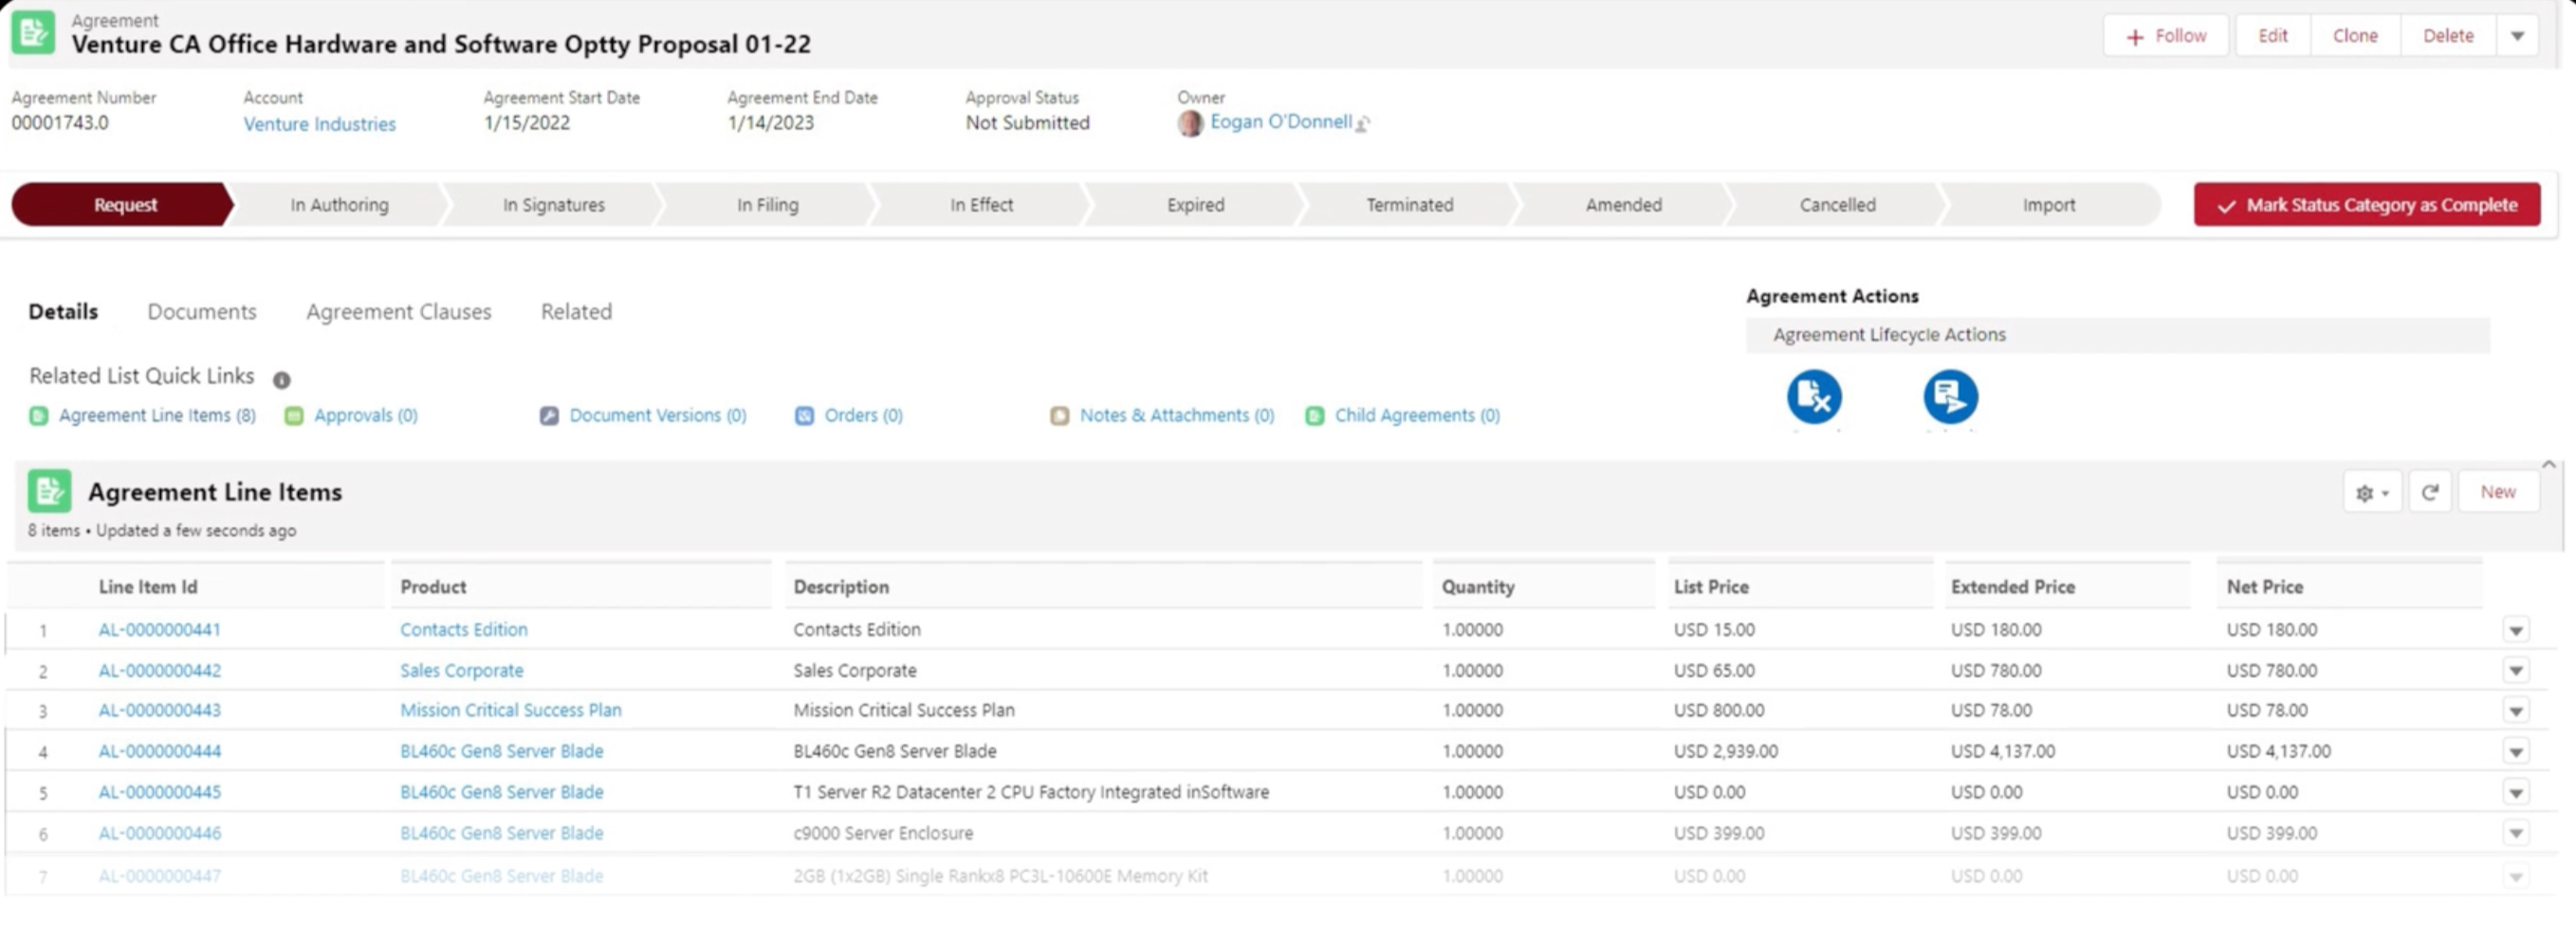Delete the agreement
Viewport: 2576px width, 926px height.
[x=2447, y=36]
